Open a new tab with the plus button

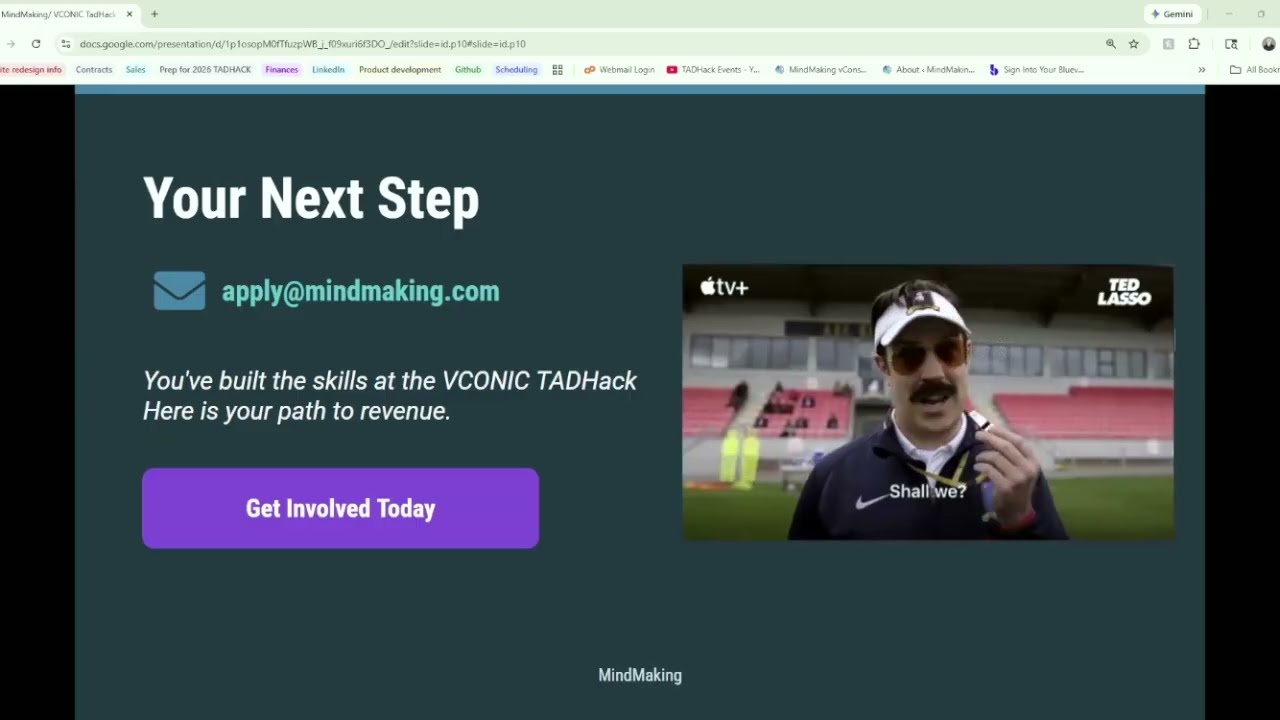click(154, 14)
